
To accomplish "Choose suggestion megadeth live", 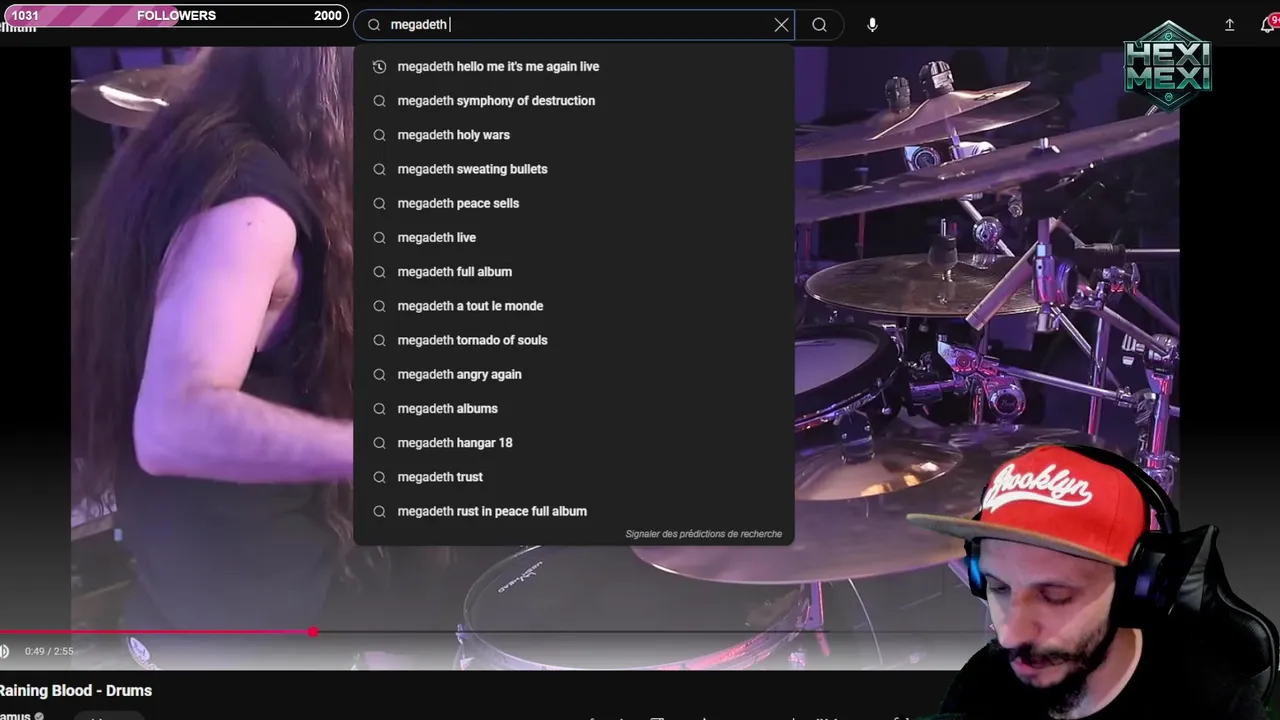I will [574, 237].
